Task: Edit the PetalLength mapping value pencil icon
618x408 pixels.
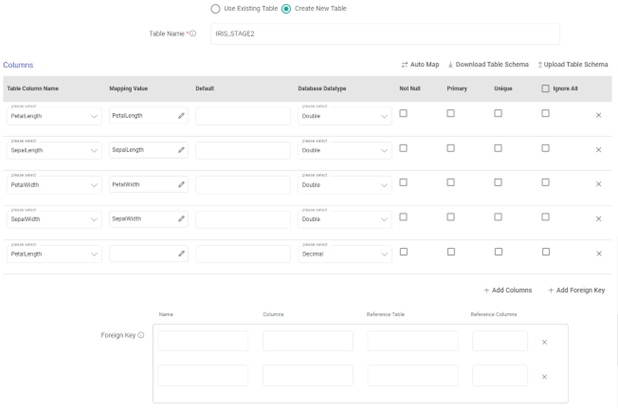Action: pos(181,116)
